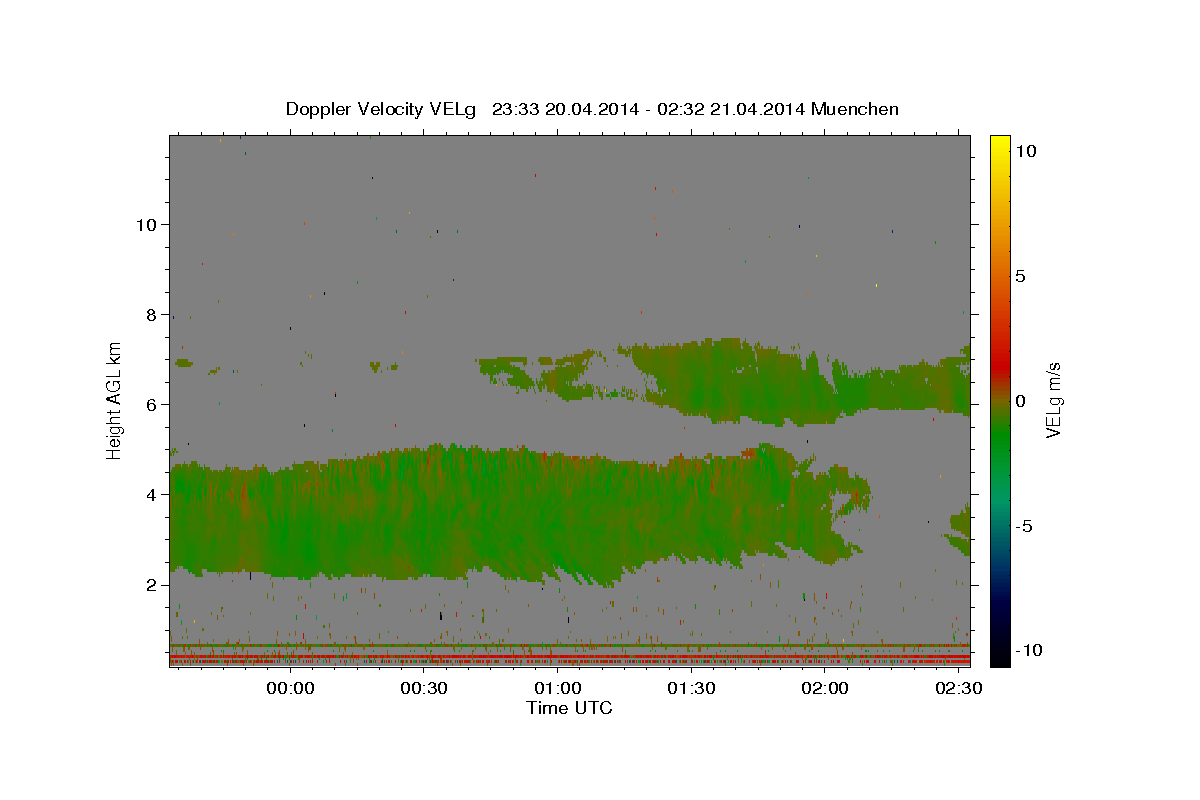Screen dimensions: 1200x800
Task: Click the colorbar value -5
Action: 1023,526
